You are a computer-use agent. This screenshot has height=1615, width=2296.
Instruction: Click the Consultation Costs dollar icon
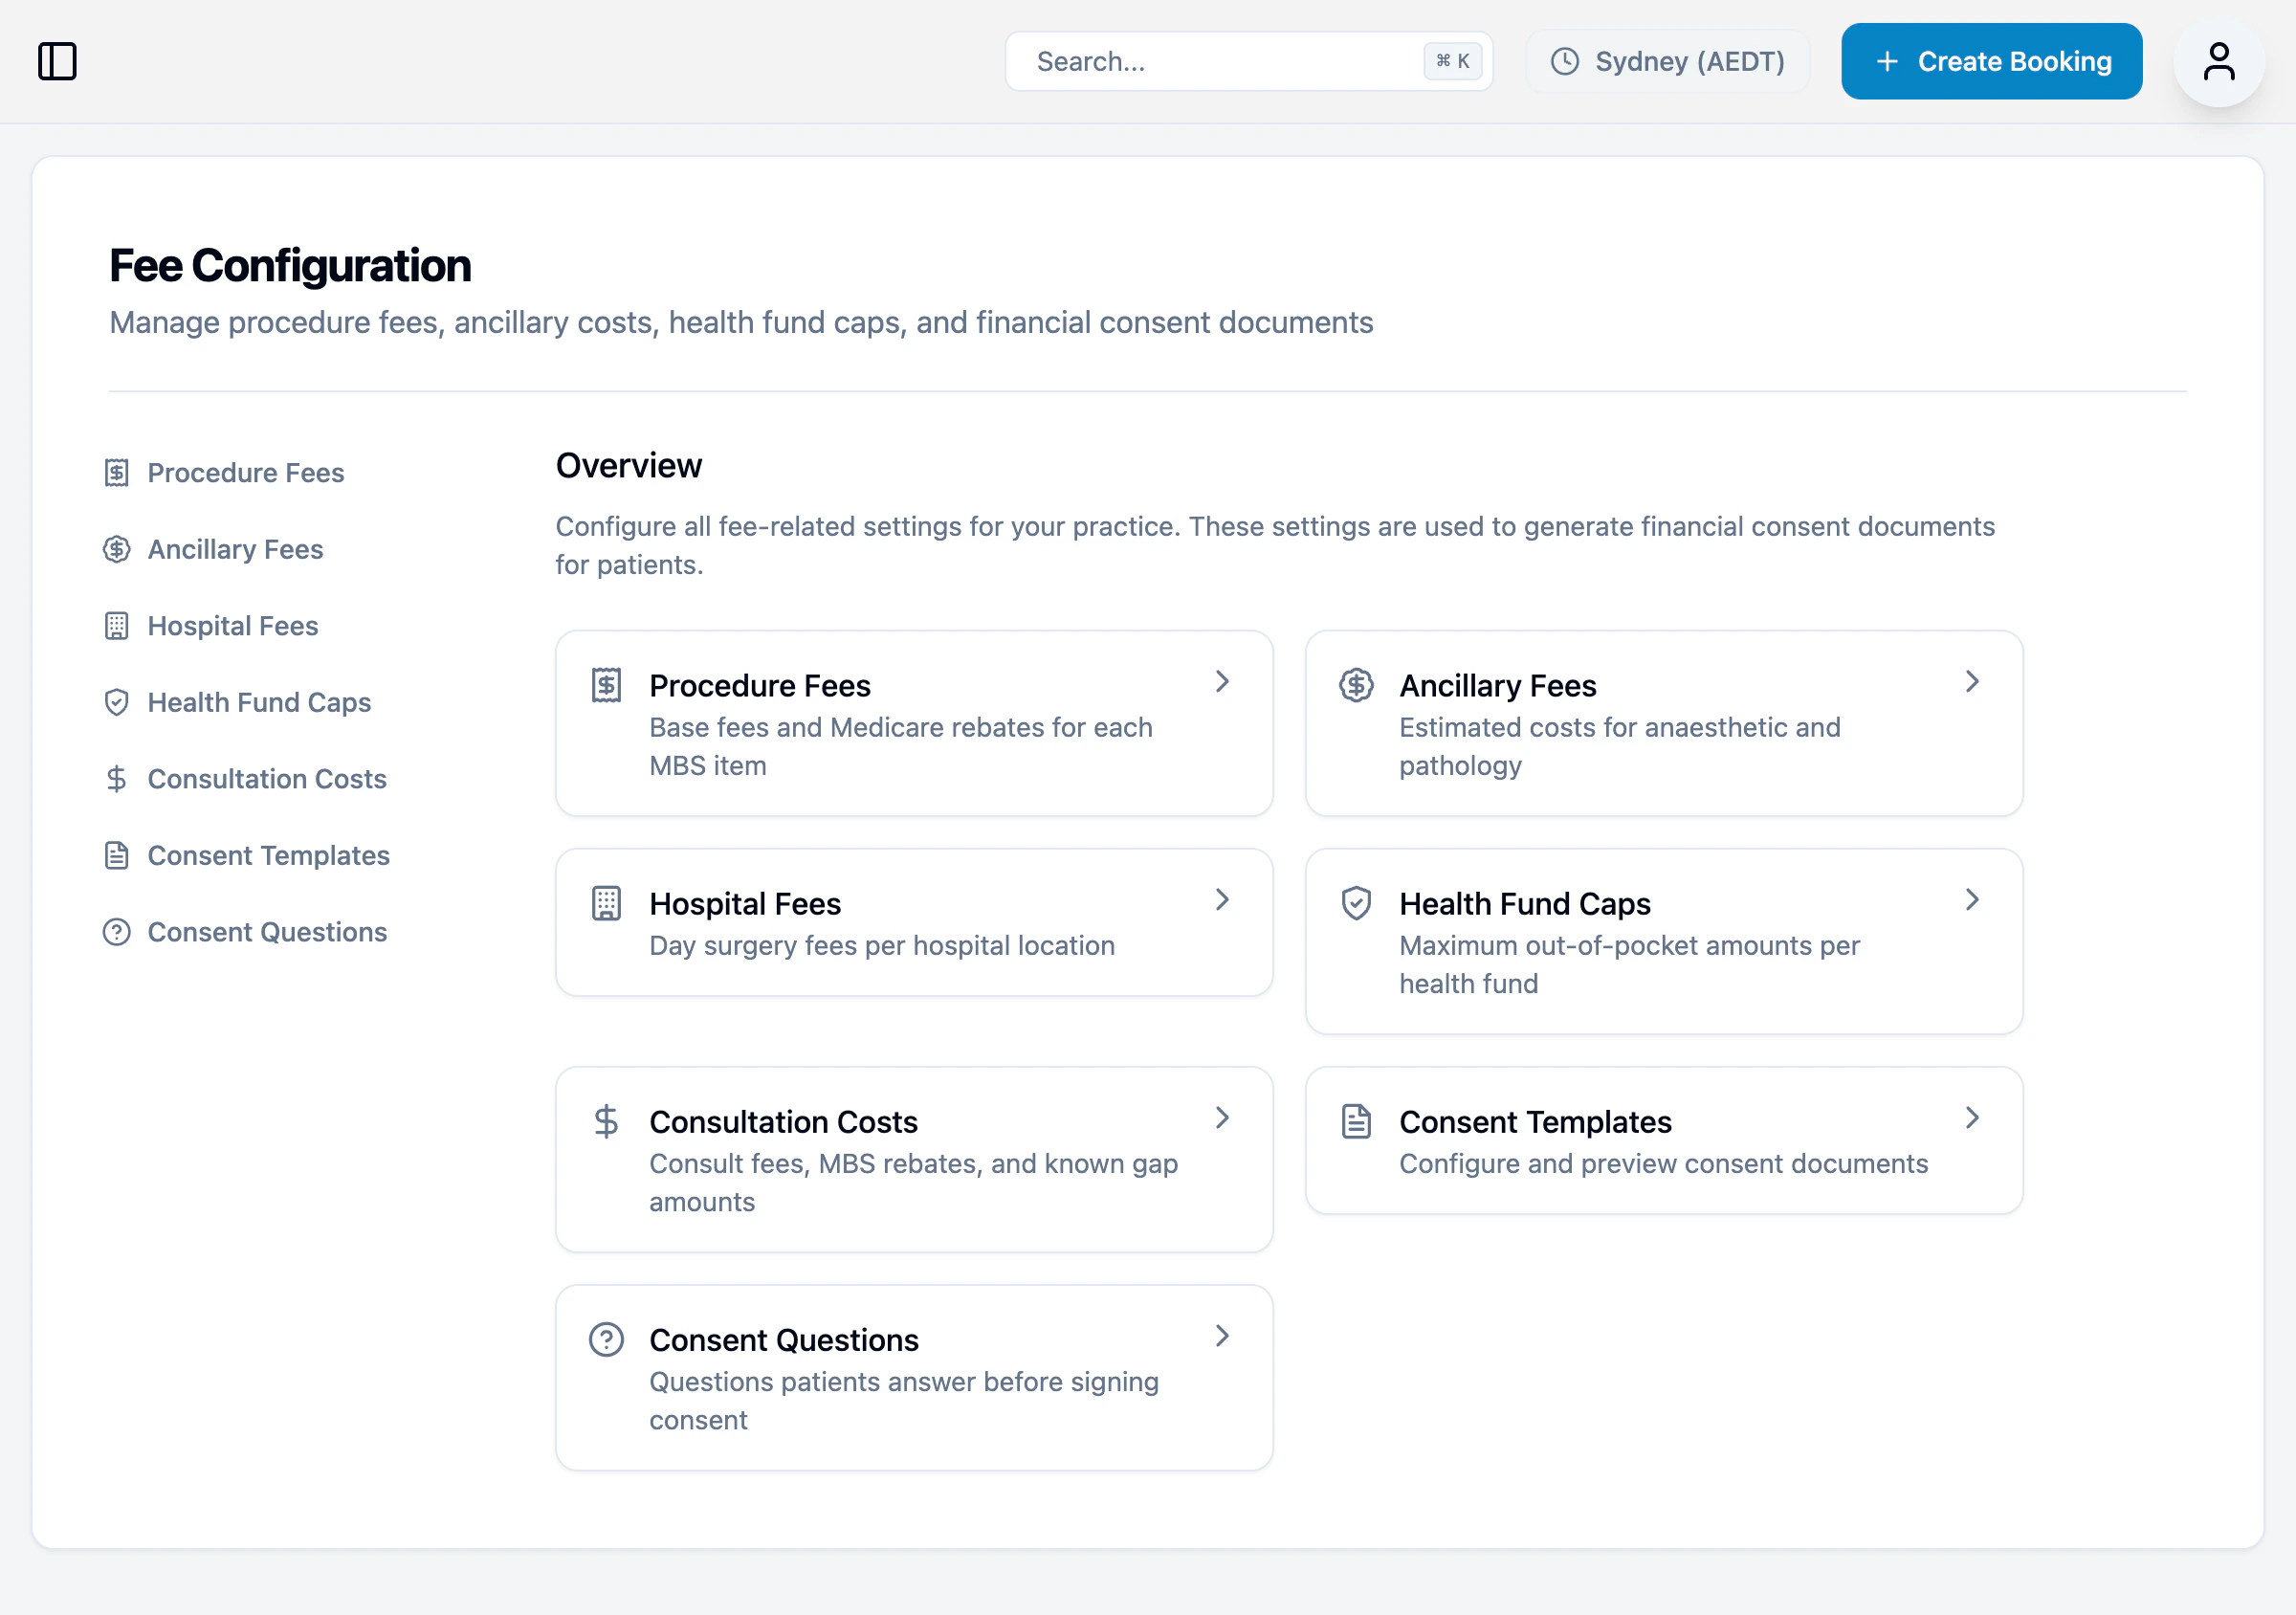116,778
